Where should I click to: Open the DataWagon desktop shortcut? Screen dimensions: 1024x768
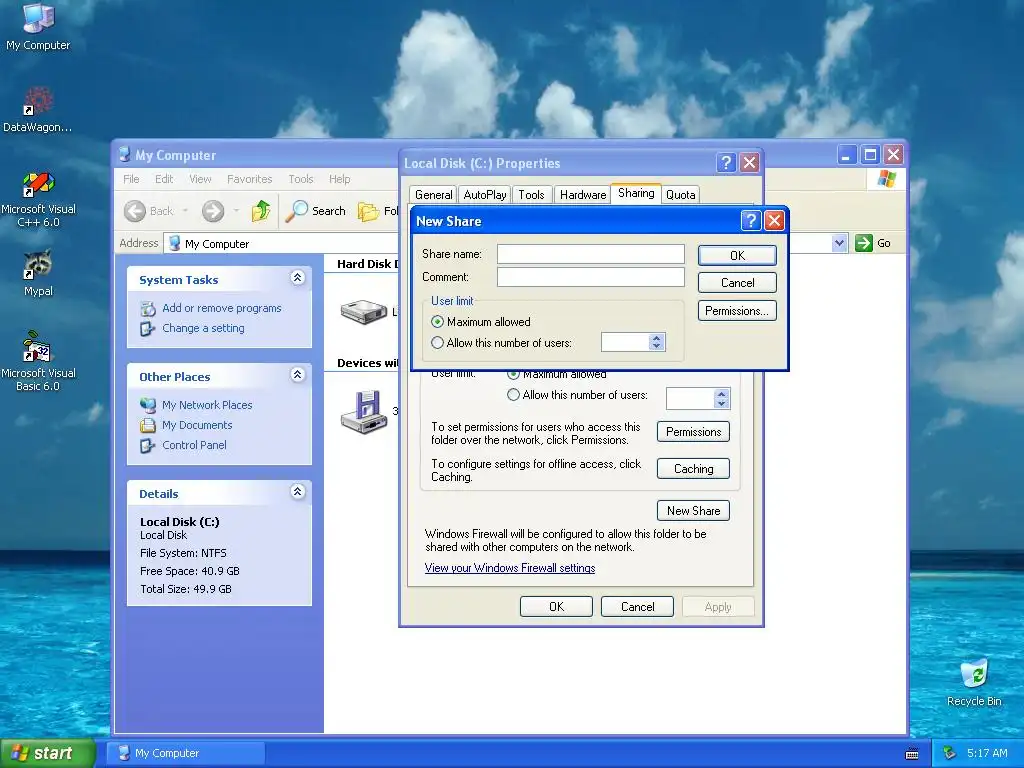[37, 110]
